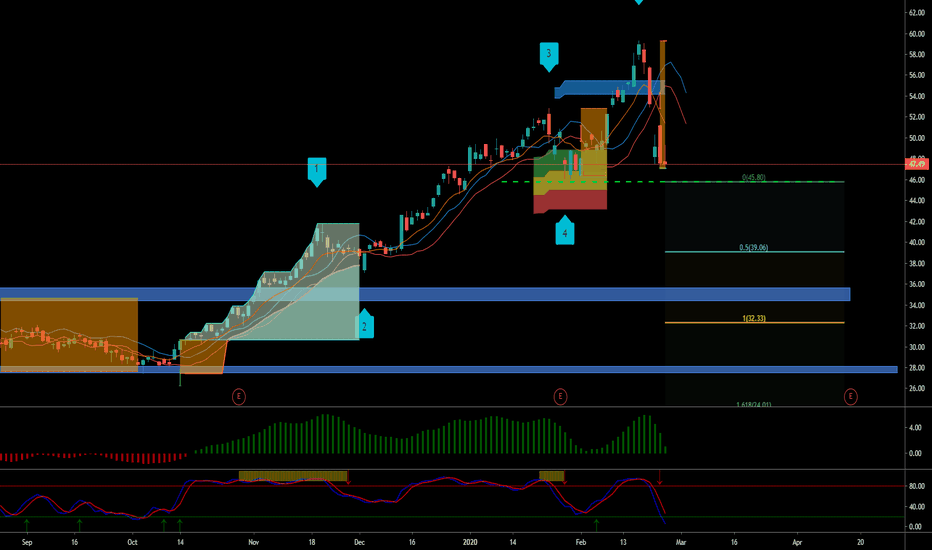Screen dimensions: 932x550
Task: Select the cyan callout label numbered 2
Action: coord(364,324)
